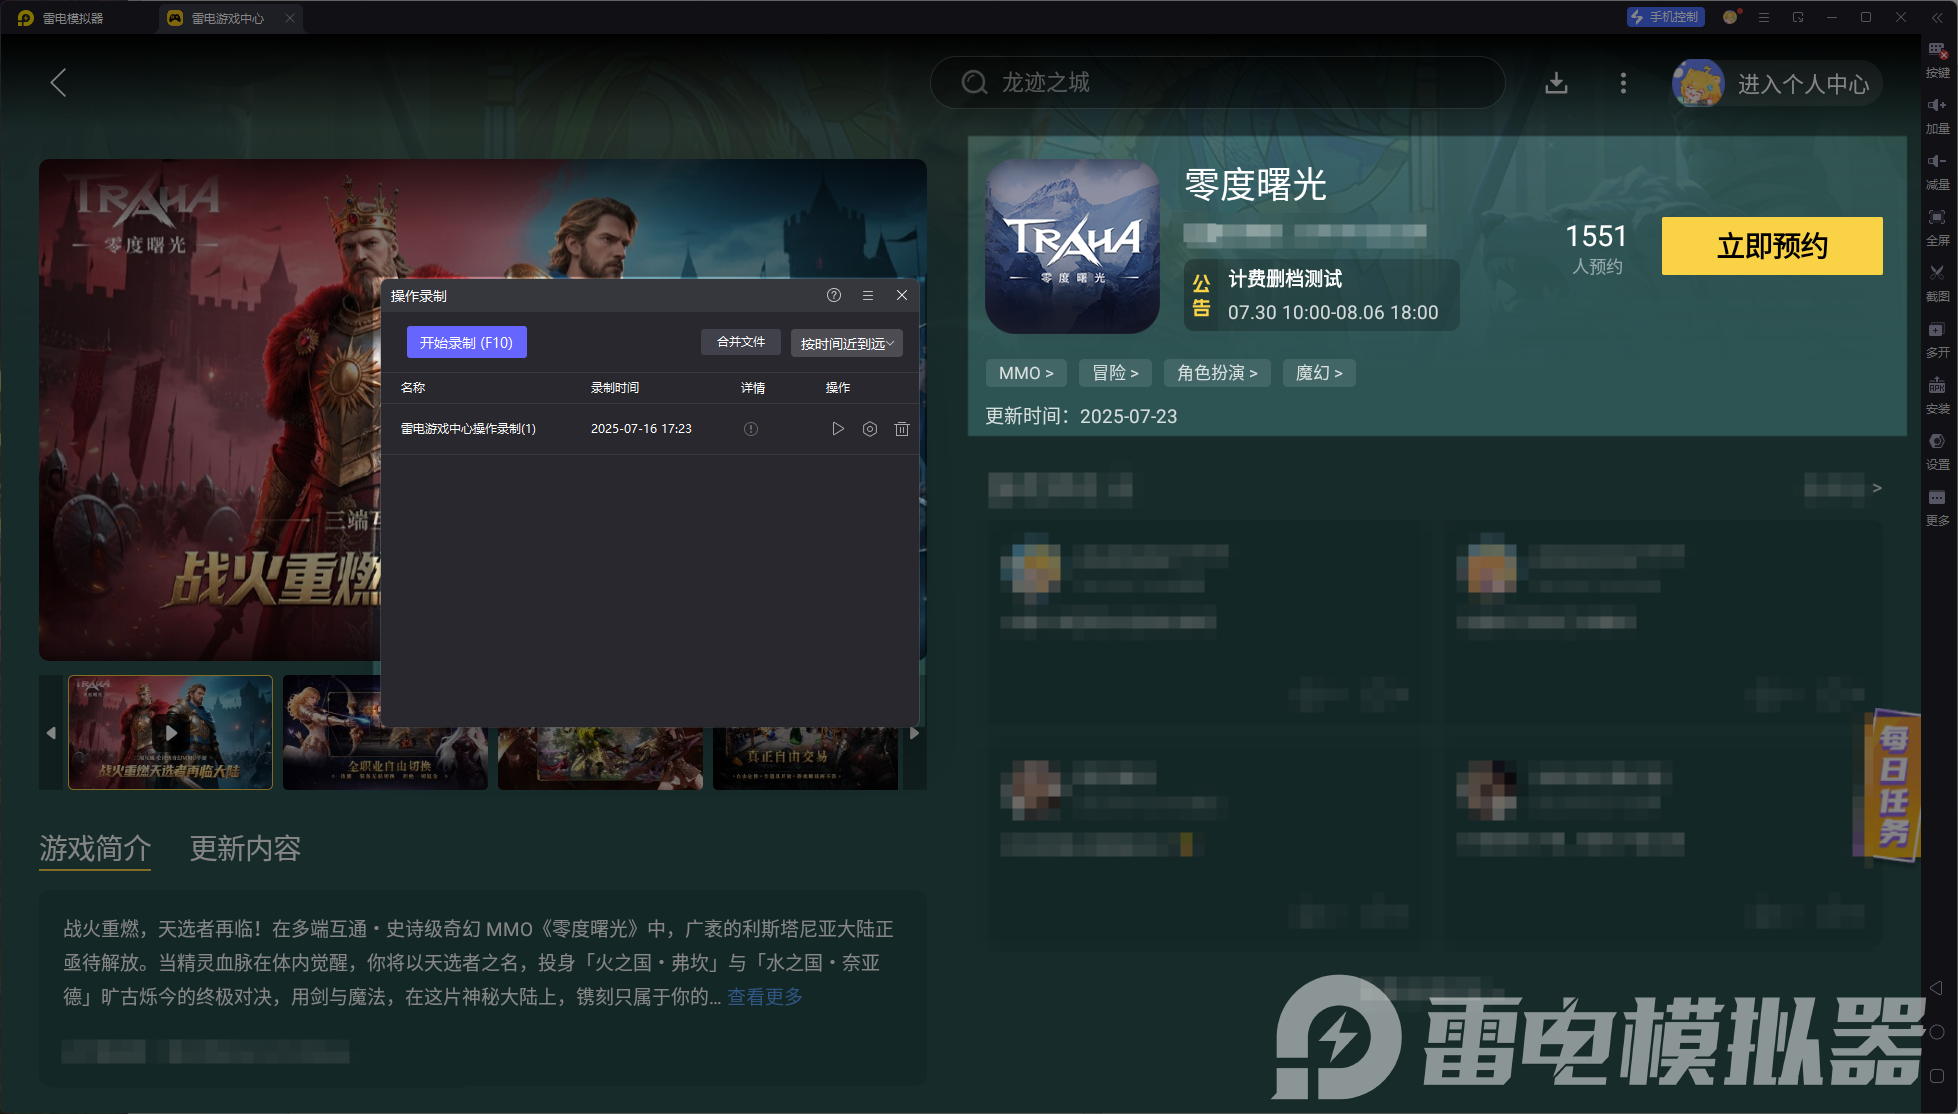Select the 雷电游戏中心 tab in title bar
The width and height of the screenshot is (1958, 1114).
pos(228,18)
